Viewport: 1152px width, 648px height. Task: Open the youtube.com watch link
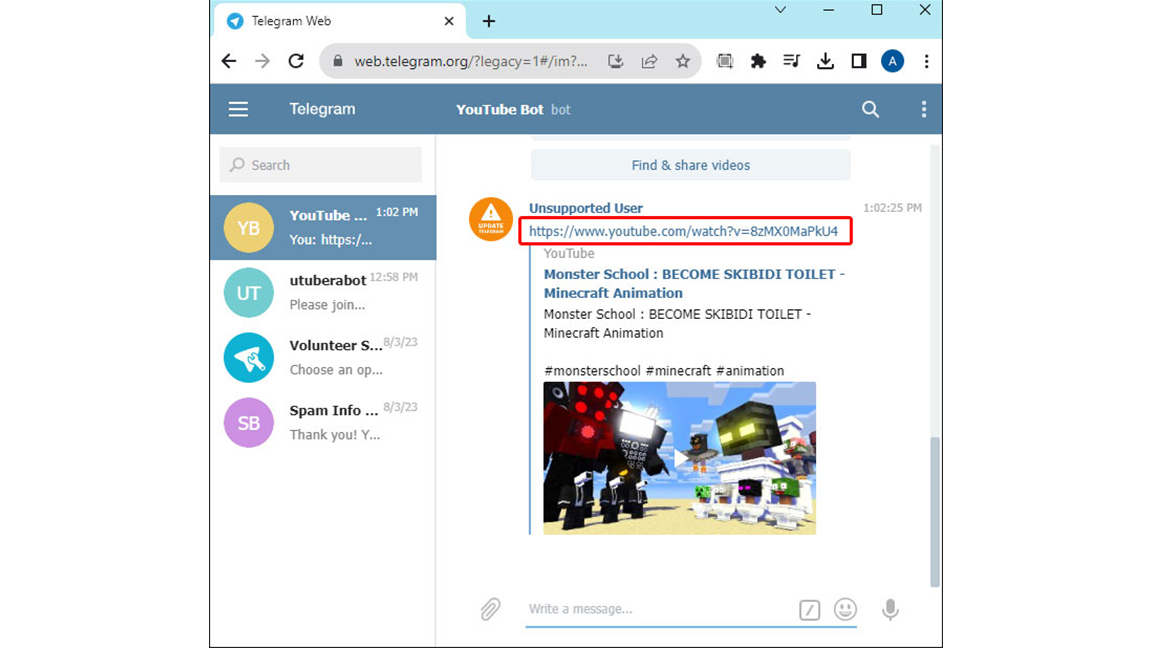coord(683,231)
